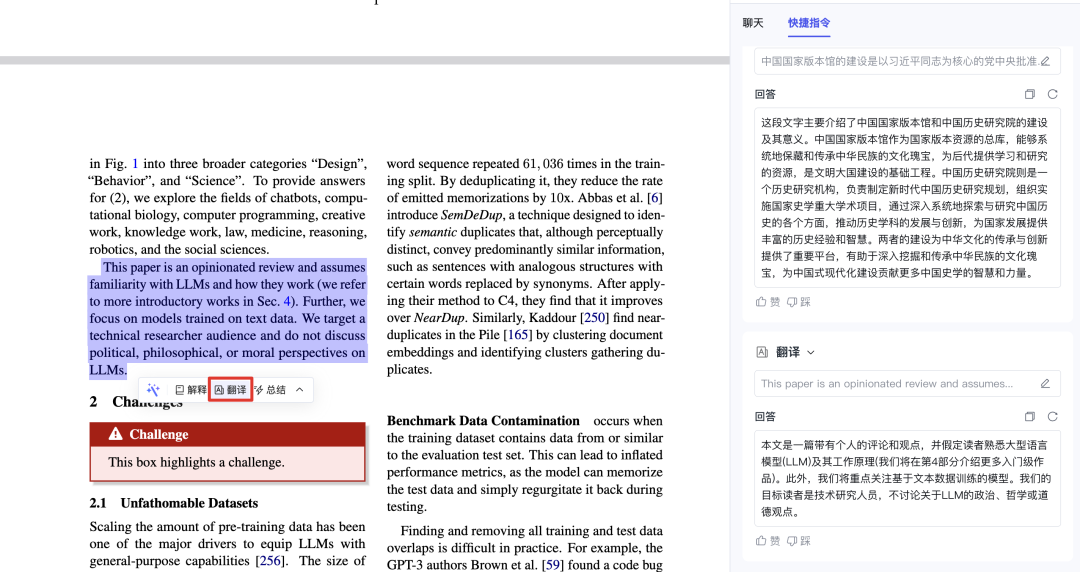1080x572 pixels.
Task: Click the red Challenge box header
Action: [x=227, y=434]
